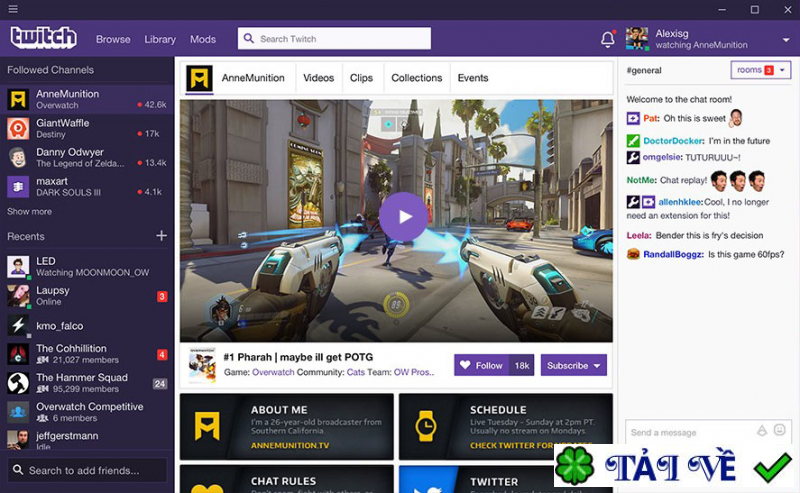This screenshot has height=493, width=800.
Task: Click AnneMunition logo in channel header
Action: [199, 78]
